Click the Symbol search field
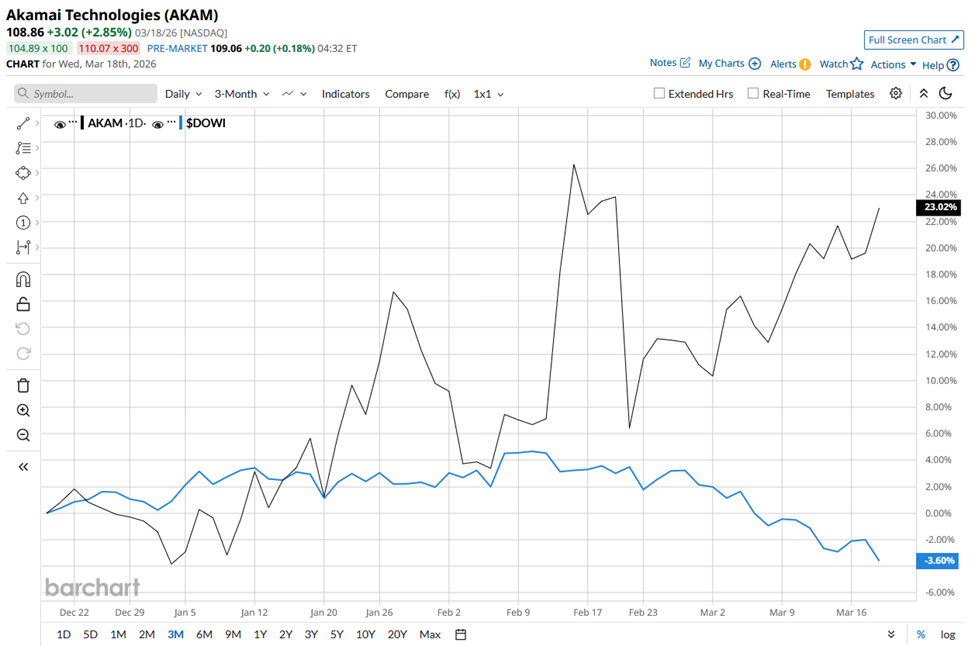Screen dimensions: 975x646 click(x=86, y=94)
